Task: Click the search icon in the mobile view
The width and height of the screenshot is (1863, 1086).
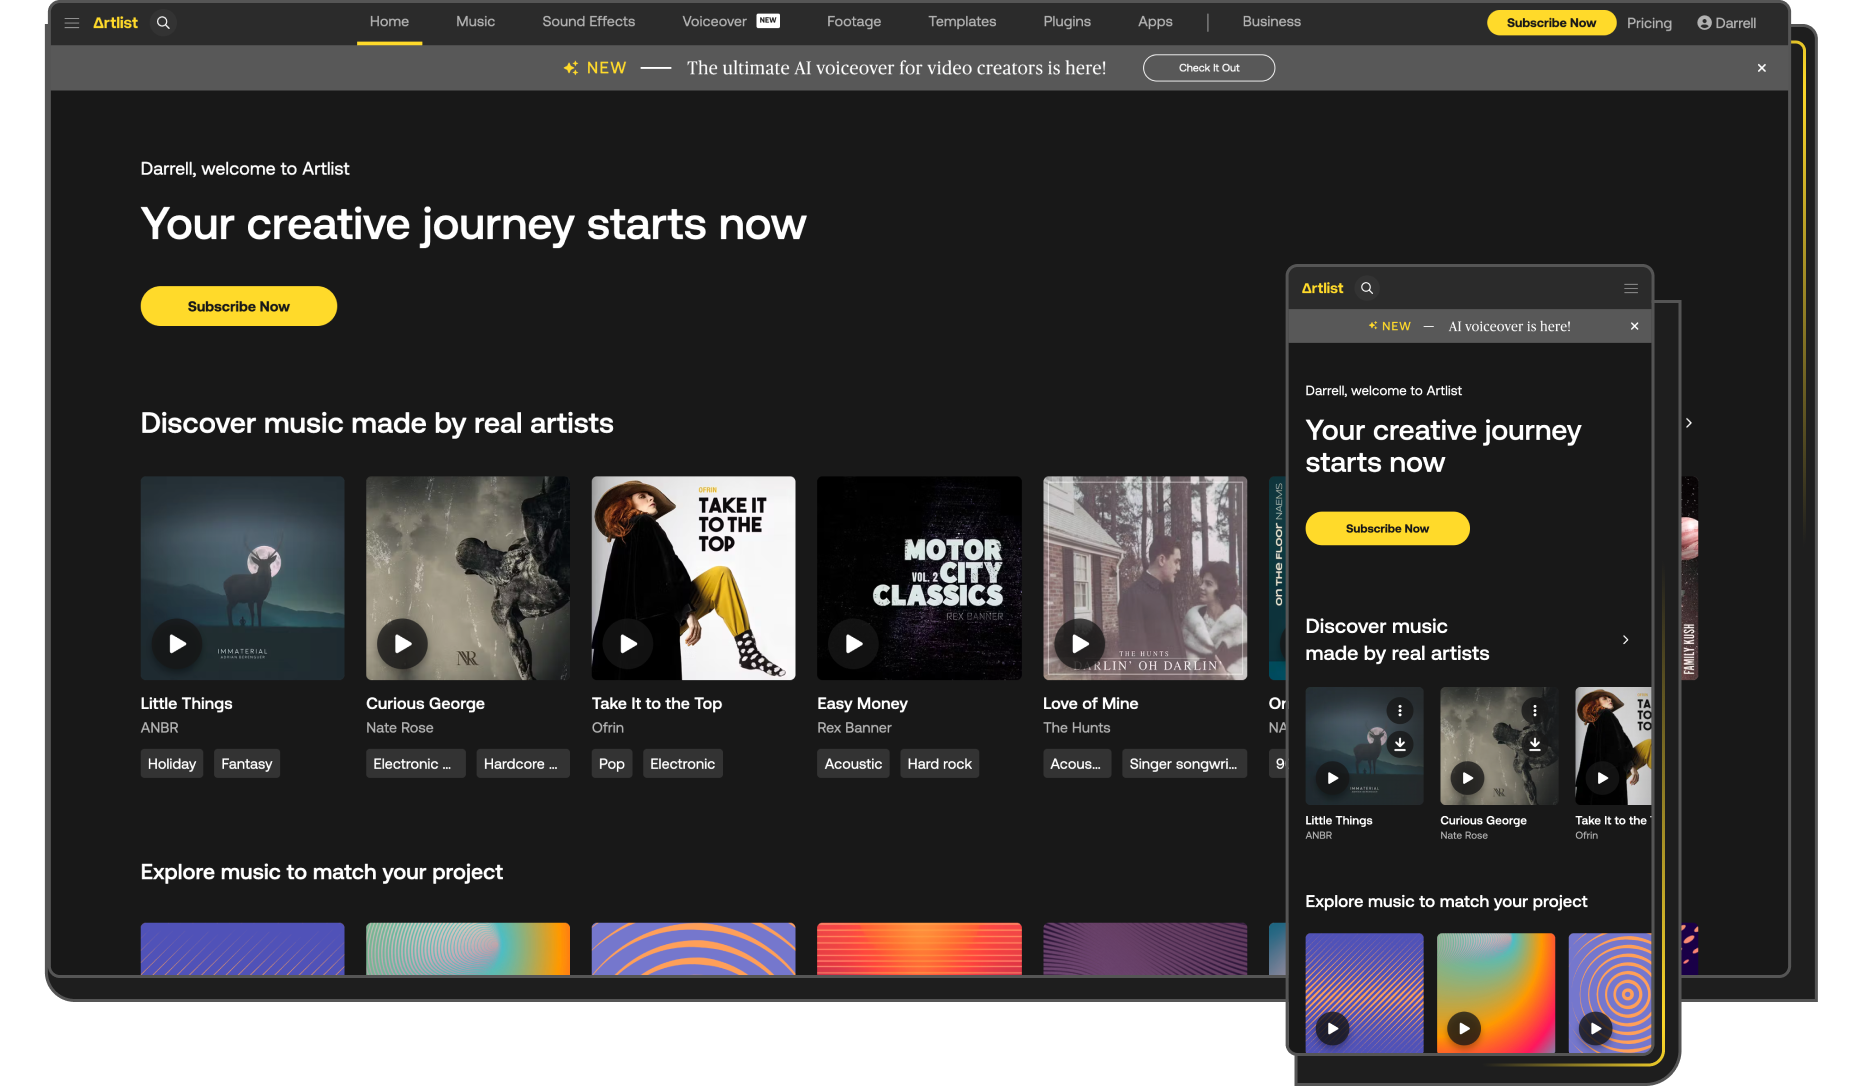Action: point(1367,288)
